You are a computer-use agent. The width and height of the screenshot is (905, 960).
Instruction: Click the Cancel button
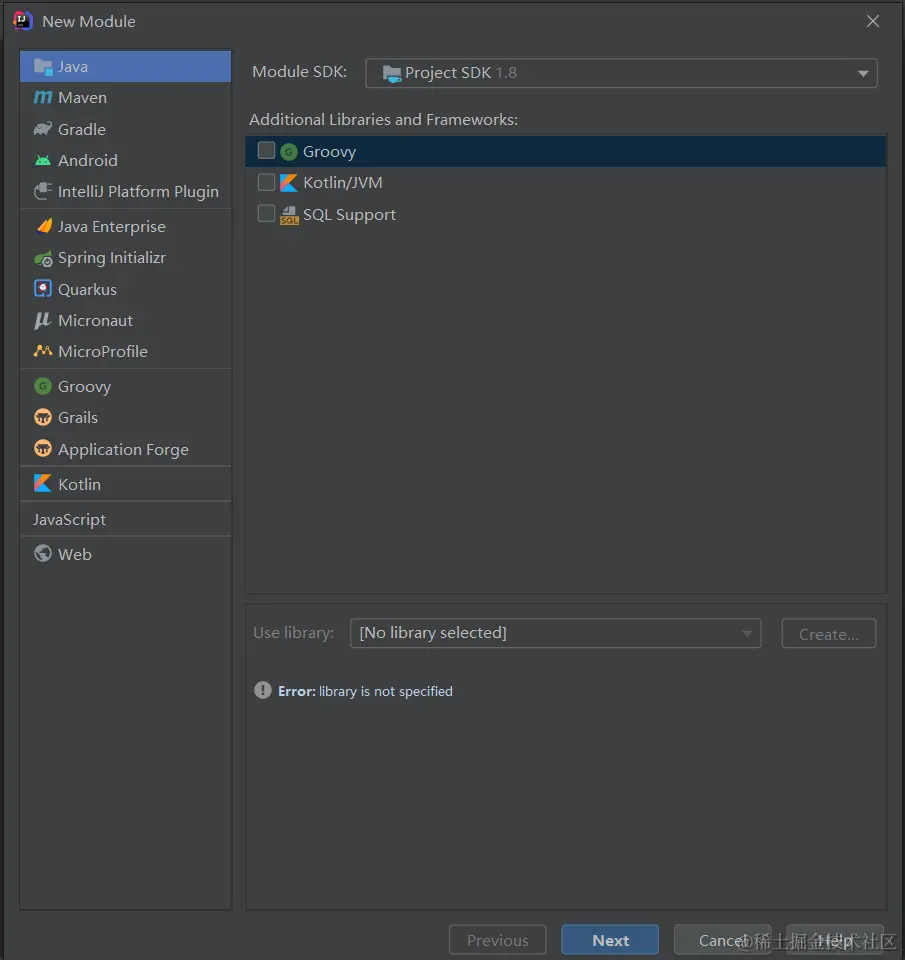(x=723, y=940)
